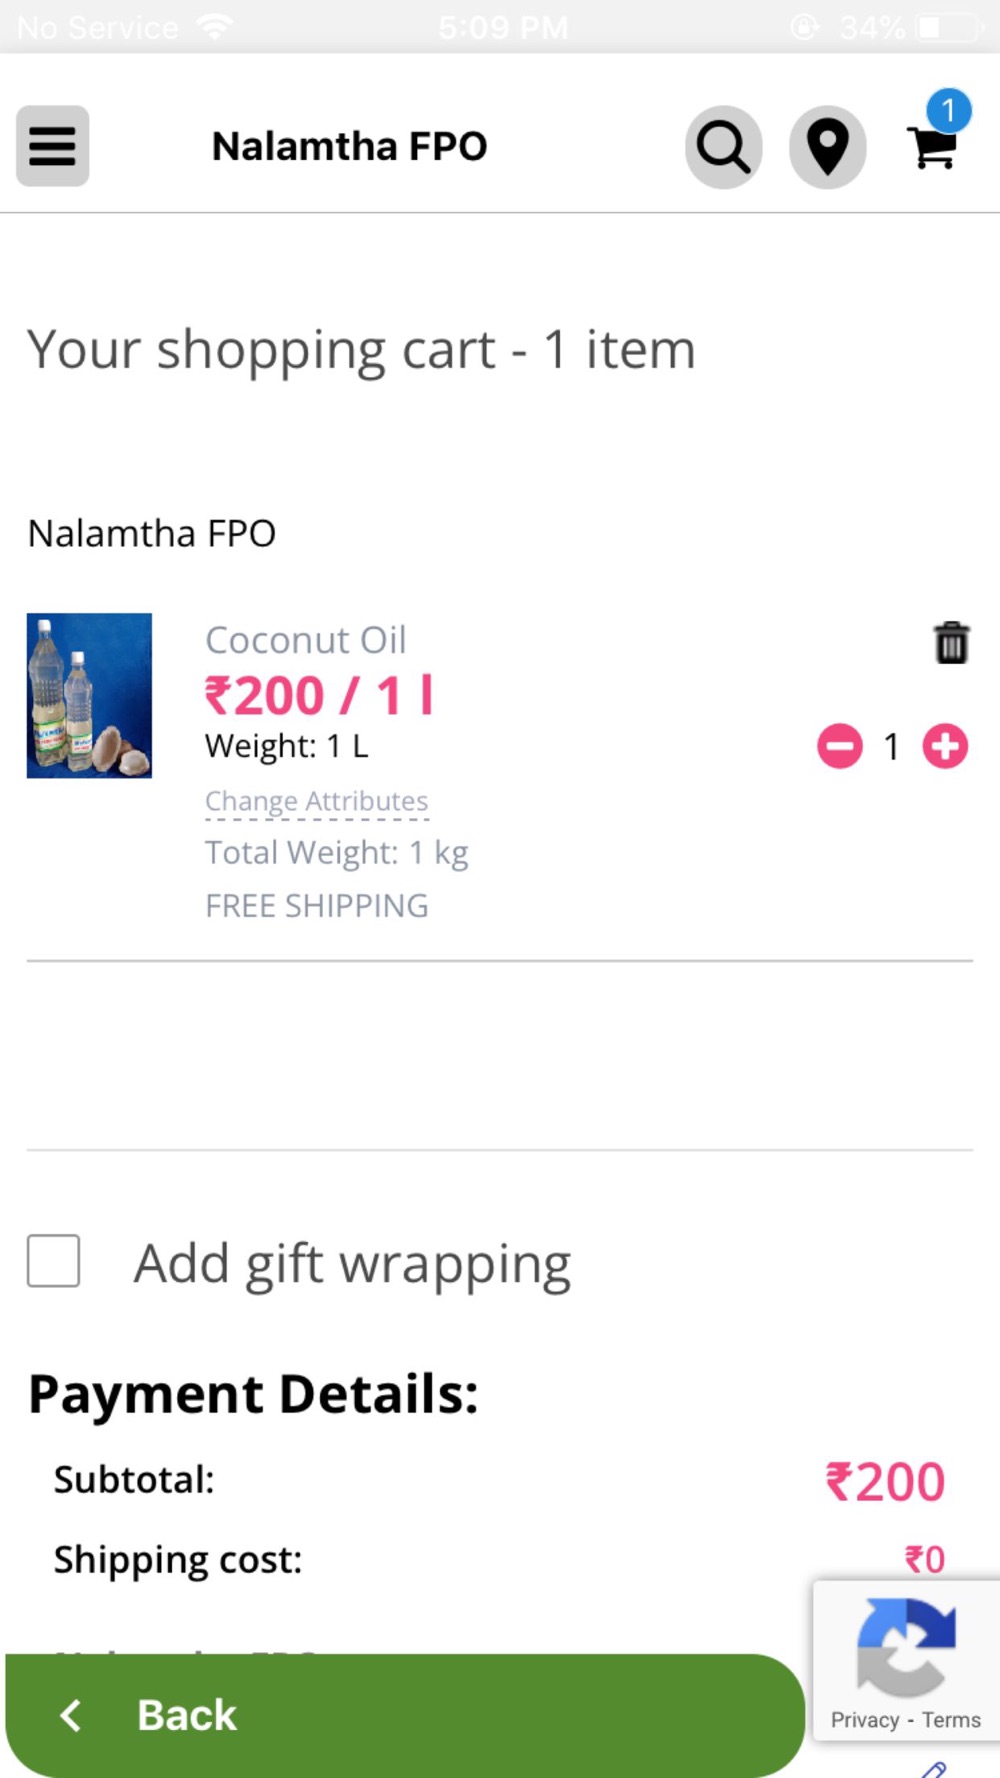This screenshot has width=1000, height=1778.
Task: Tap the back chevron arrow
Action: [x=70, y=1715]
